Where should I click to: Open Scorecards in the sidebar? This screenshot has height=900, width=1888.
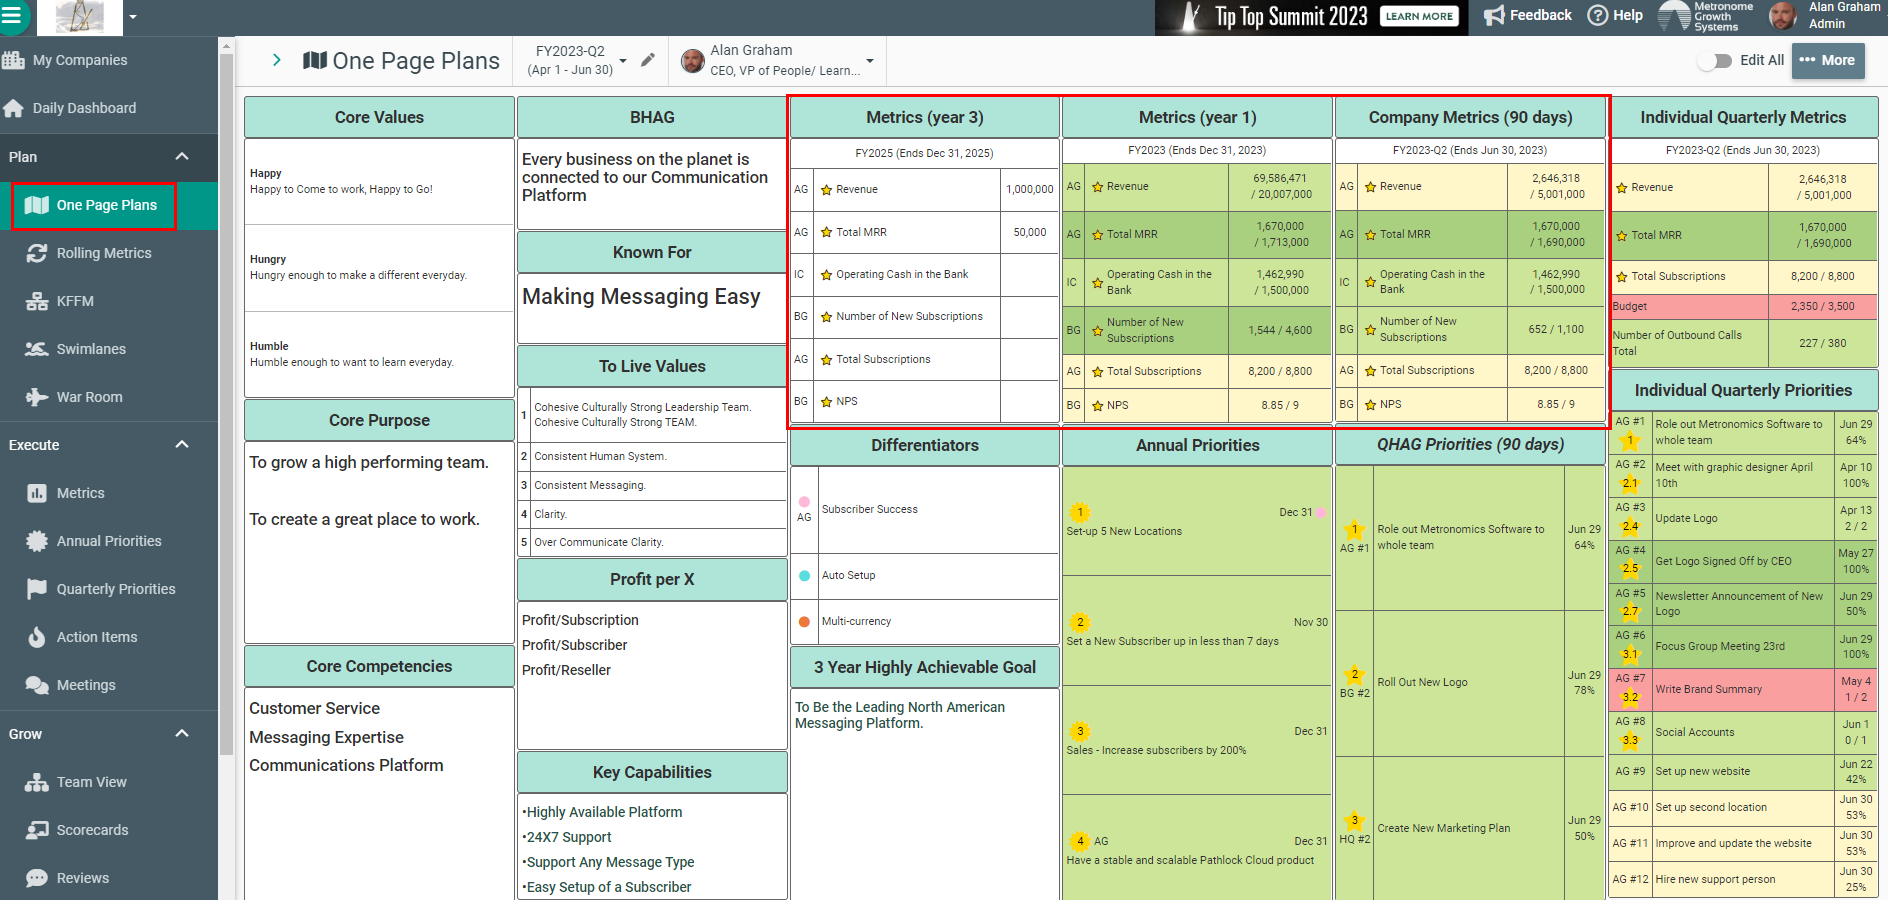[x=92, y=830]
